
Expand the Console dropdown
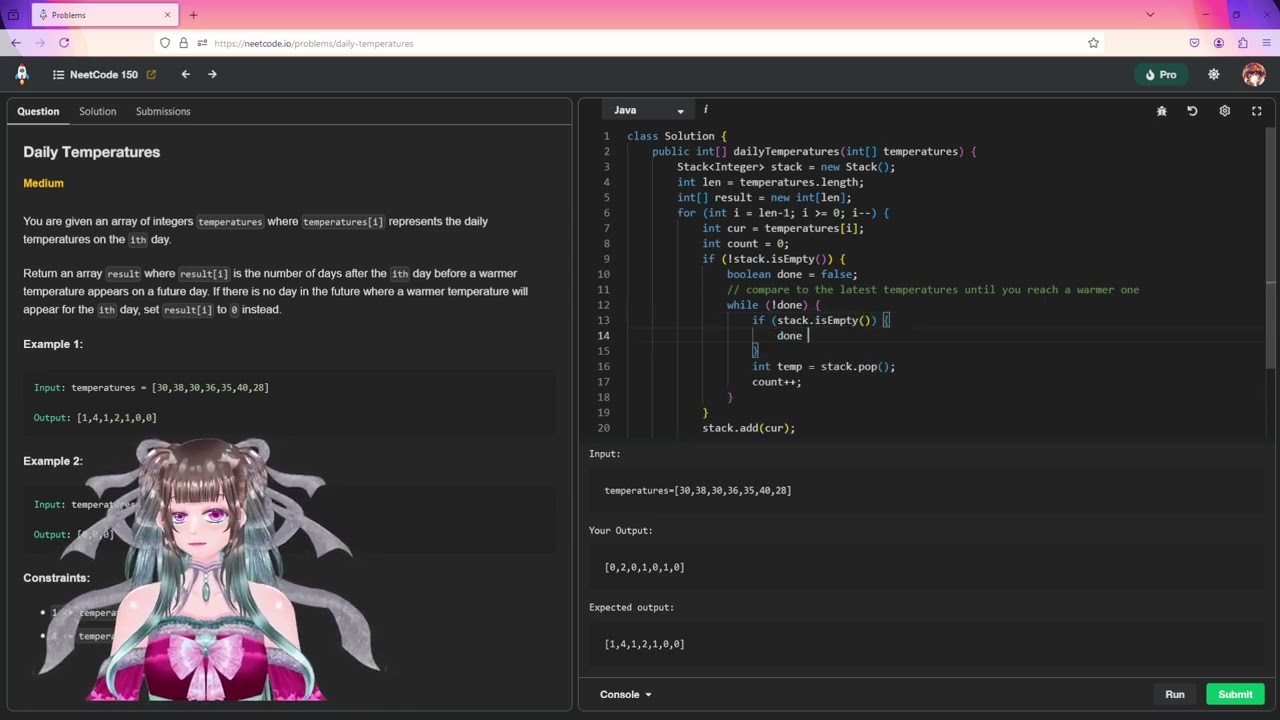click(625, 694)
